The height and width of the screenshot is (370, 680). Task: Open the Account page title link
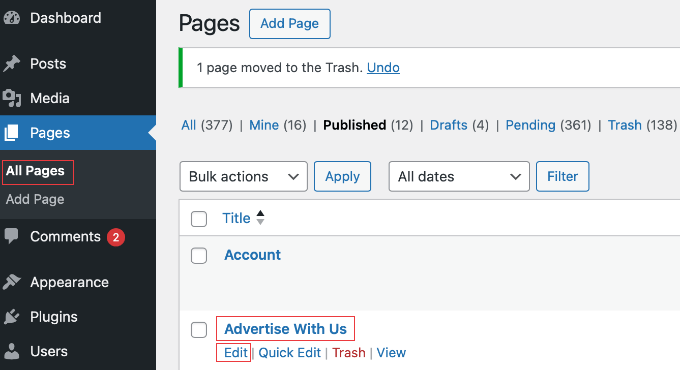(252, 255)
